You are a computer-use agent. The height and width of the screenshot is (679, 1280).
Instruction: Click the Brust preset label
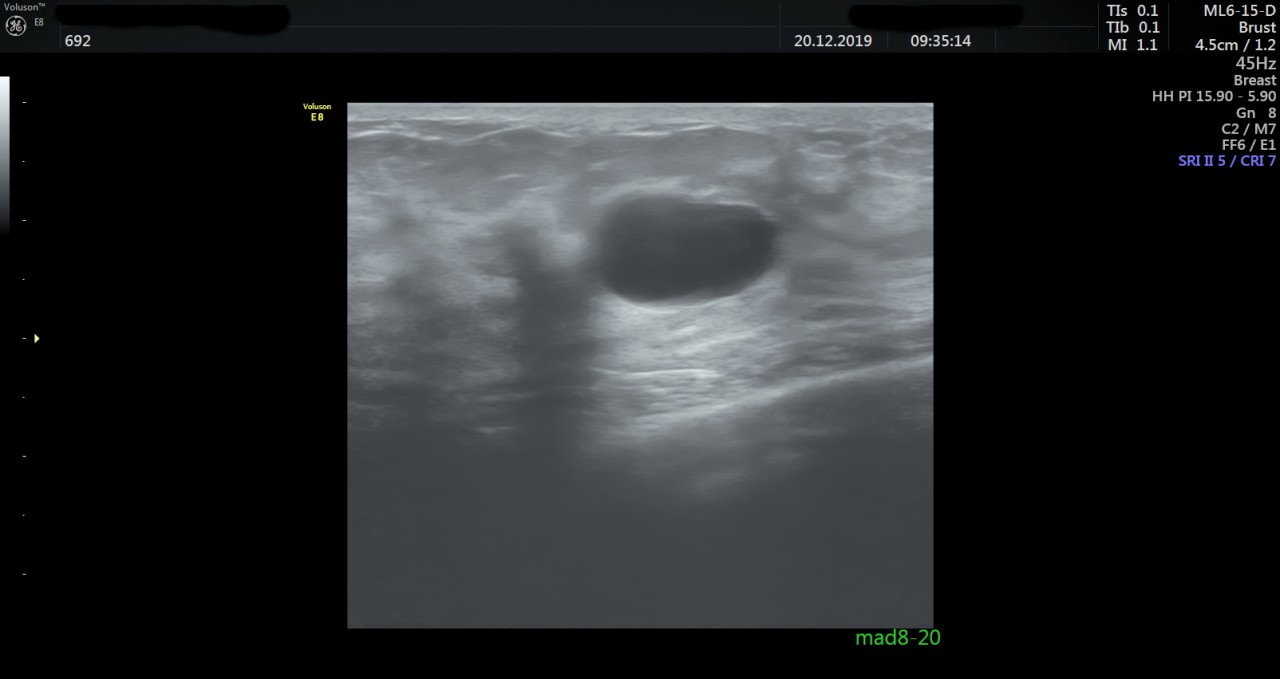click(x=1256, y=28)
